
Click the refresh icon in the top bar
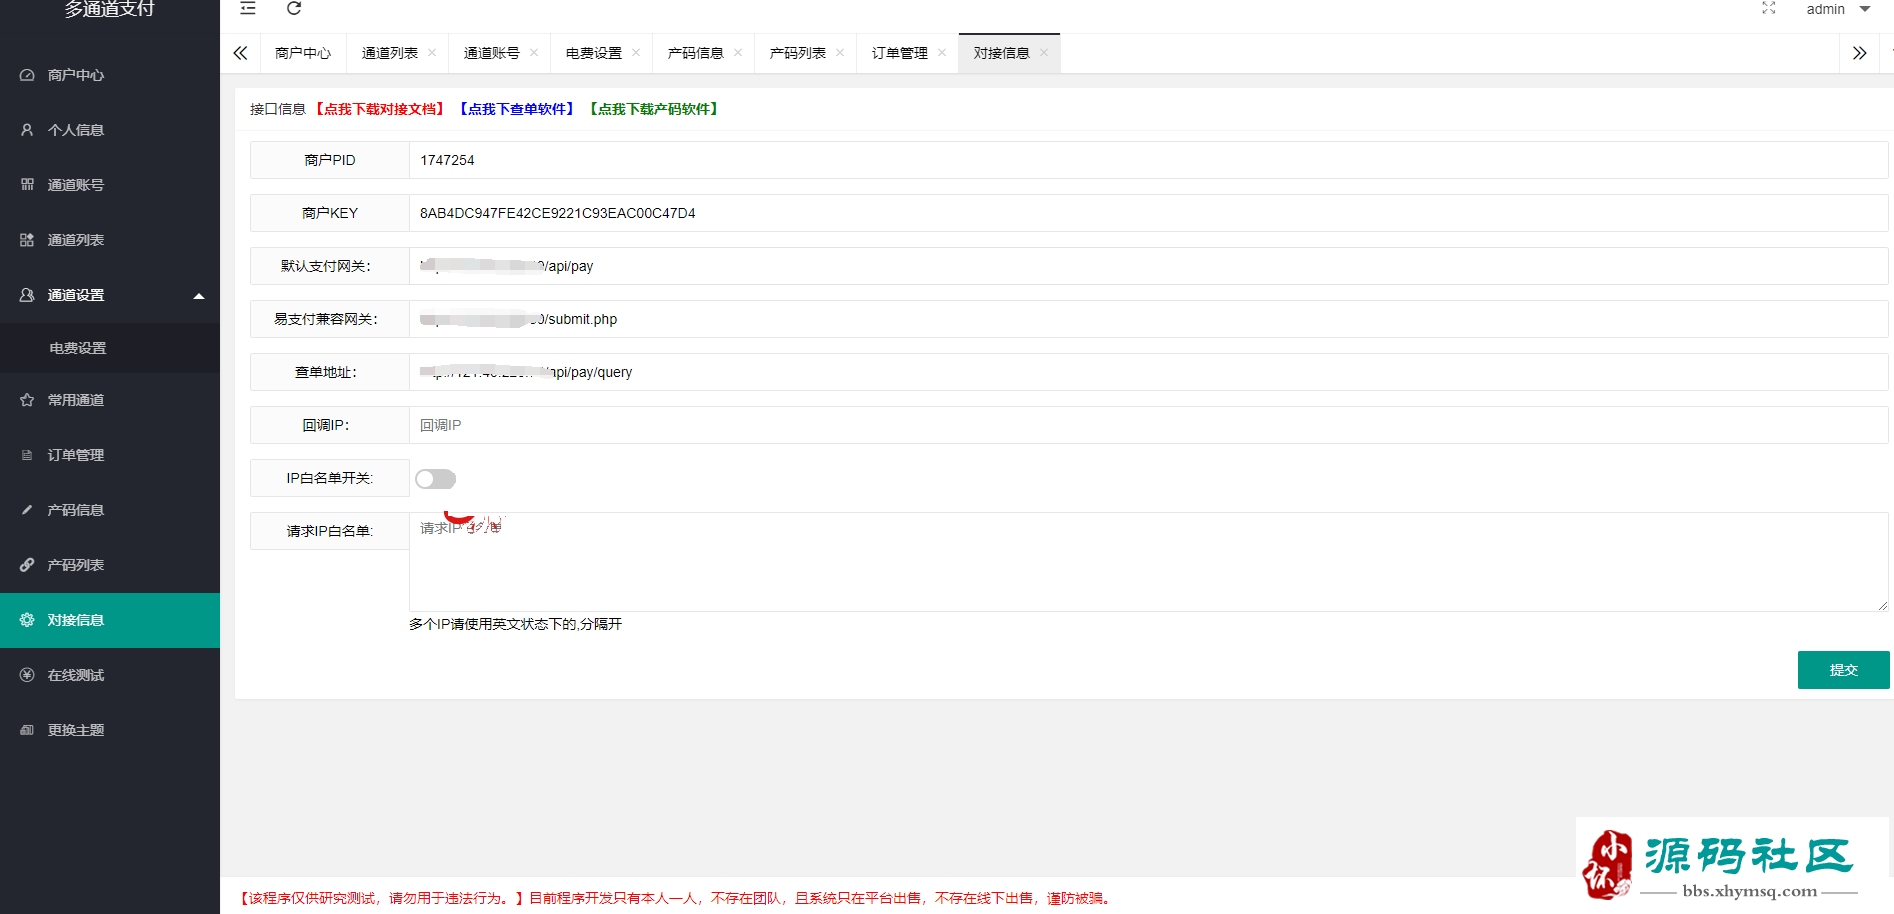pos(294,9)
